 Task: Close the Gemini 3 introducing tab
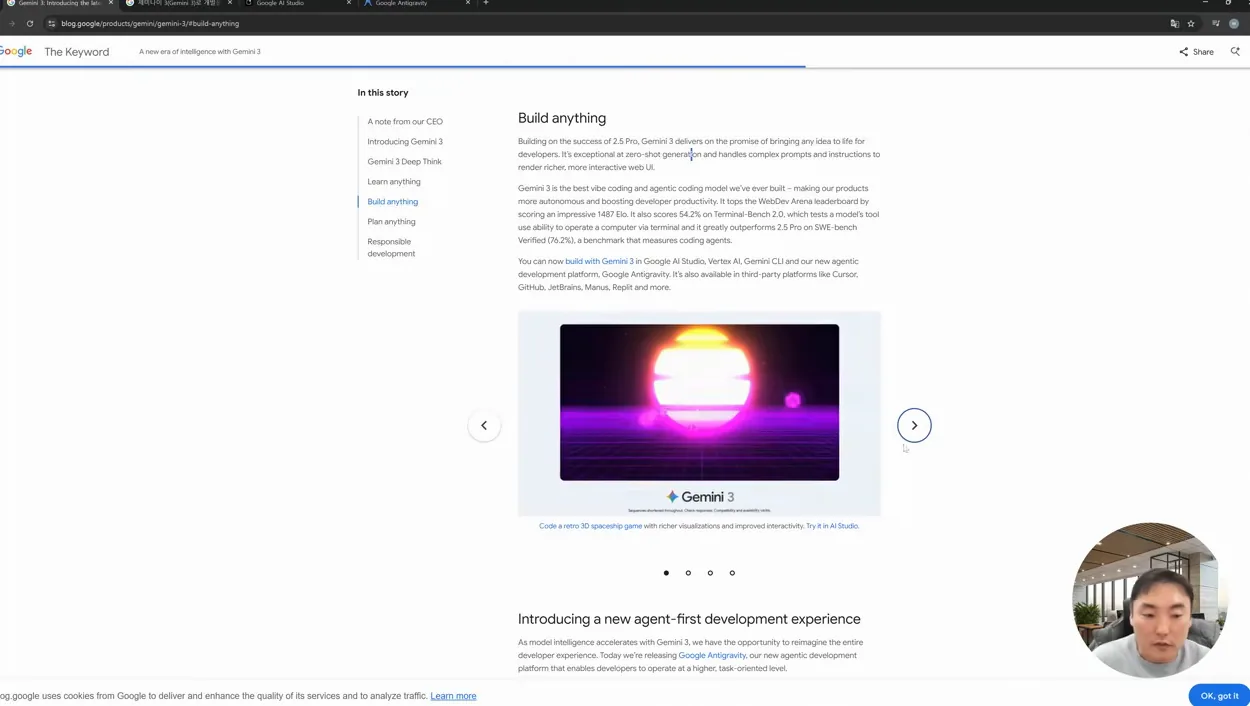(110, 3)
